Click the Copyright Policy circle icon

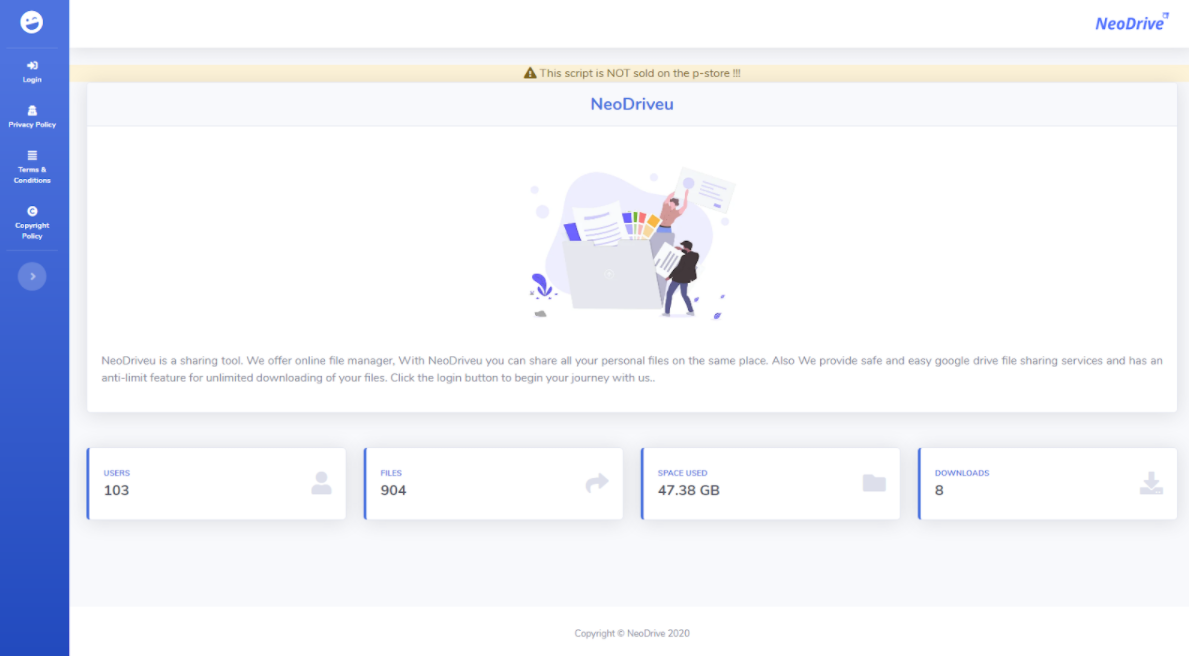click(x=32, y=211)
